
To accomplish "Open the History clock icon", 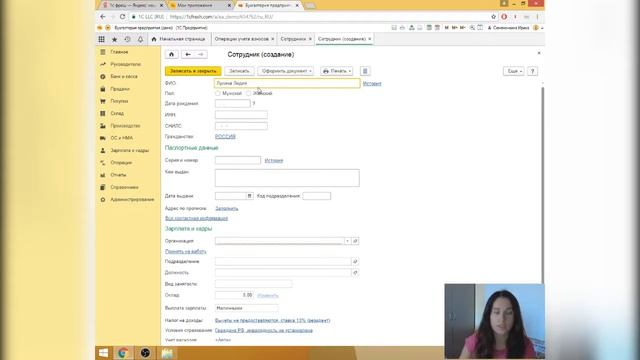I will click(x=127, y=39).
